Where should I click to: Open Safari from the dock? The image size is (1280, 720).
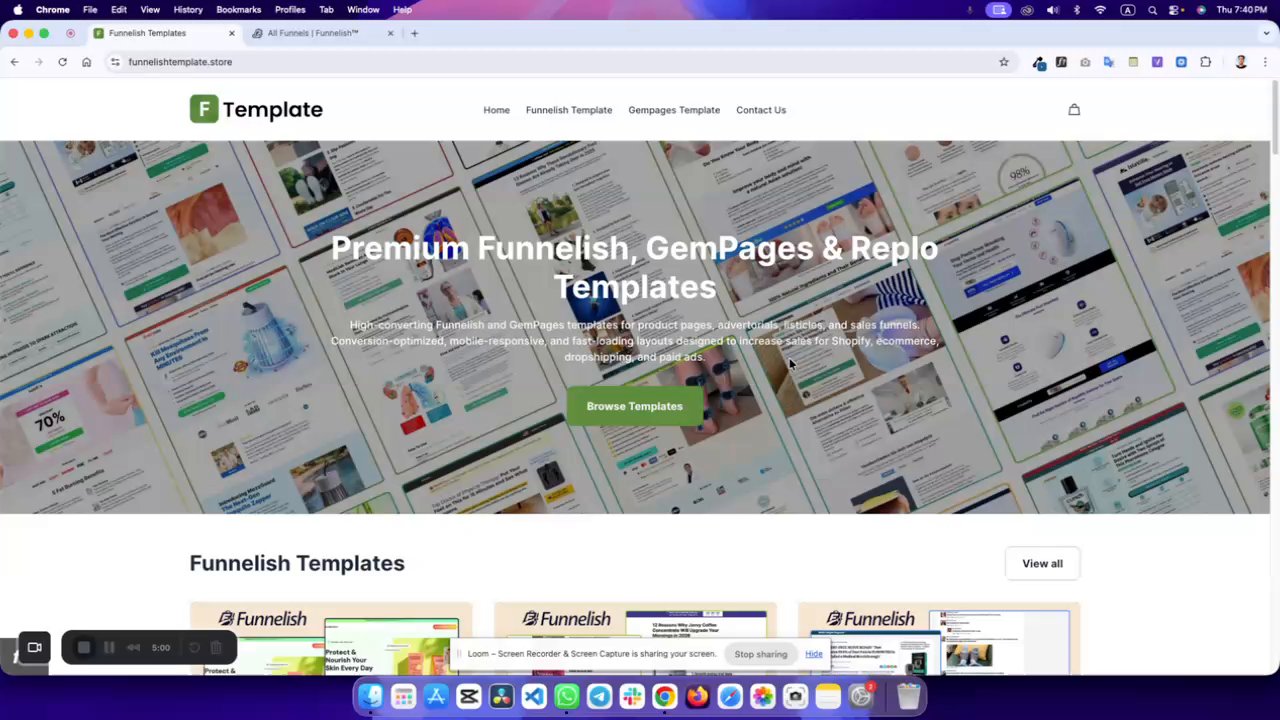(730, 696)
